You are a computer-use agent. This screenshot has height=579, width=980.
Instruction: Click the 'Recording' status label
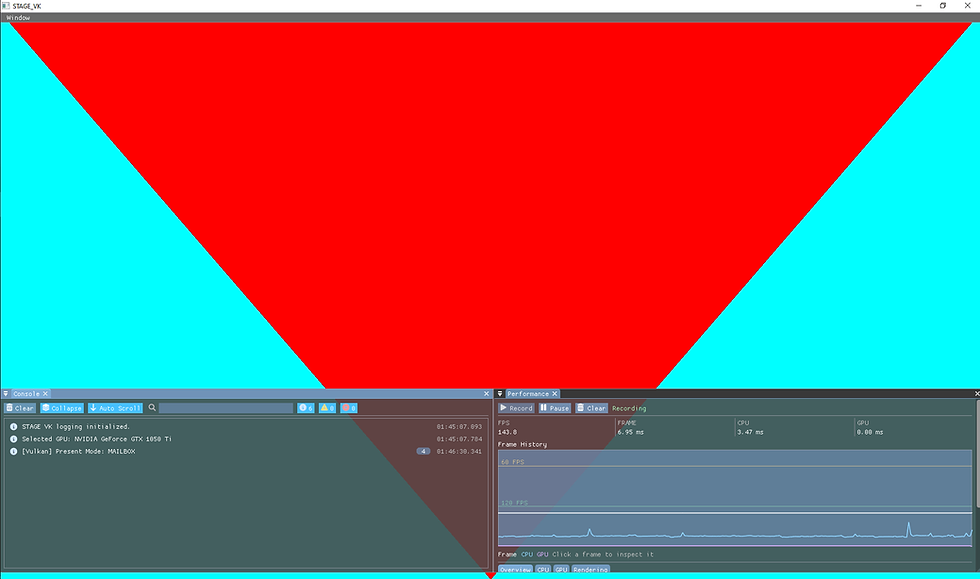click(629, 408)
